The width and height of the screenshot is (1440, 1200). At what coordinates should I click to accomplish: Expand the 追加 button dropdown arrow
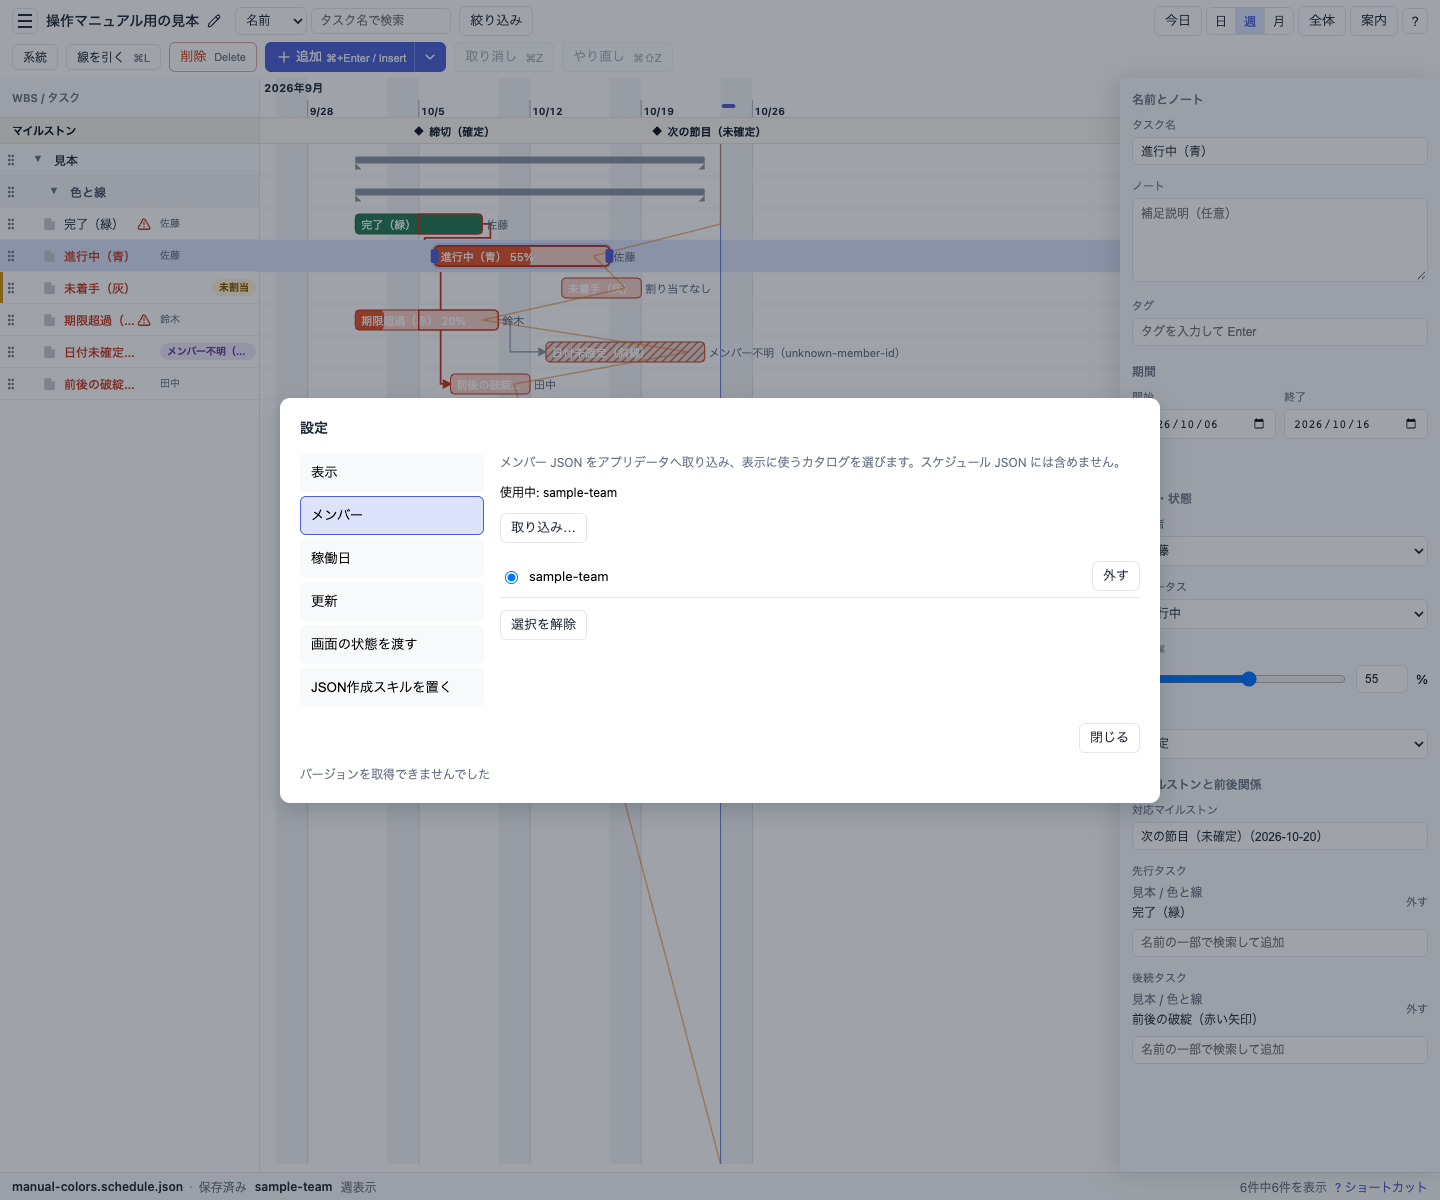pyautogui.click(x=430, y=57)
